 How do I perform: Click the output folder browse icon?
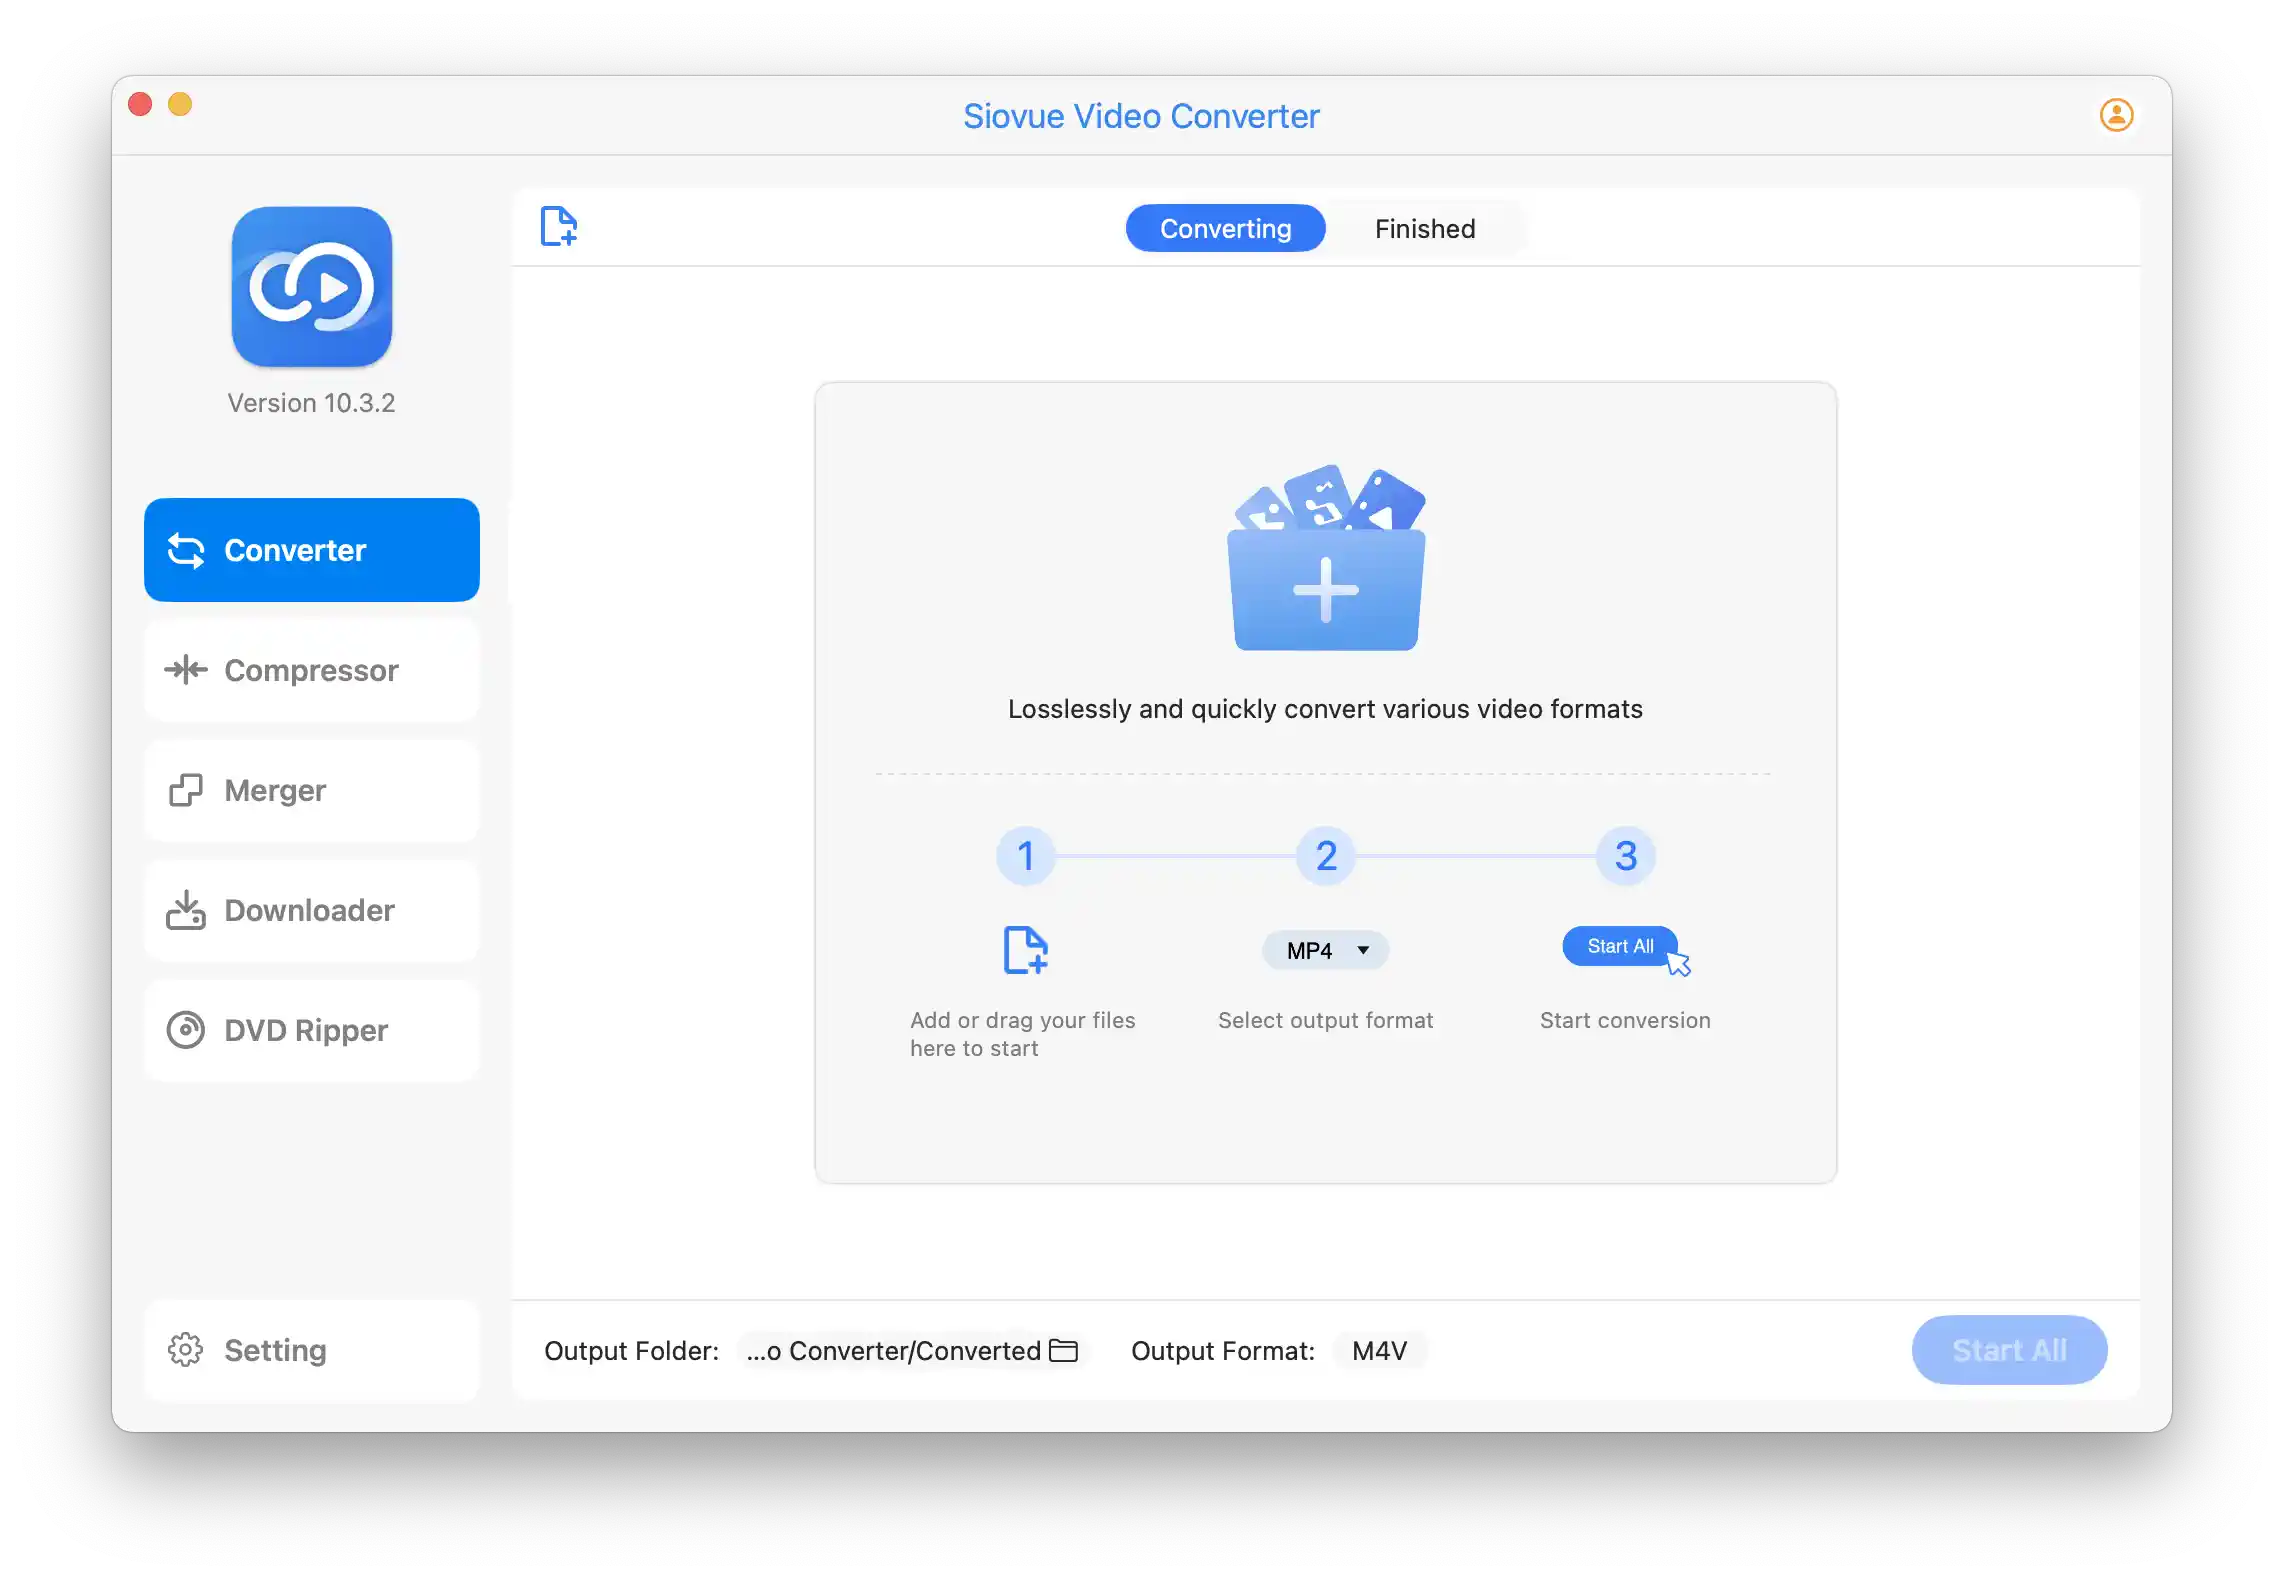coord(1063,1351)
